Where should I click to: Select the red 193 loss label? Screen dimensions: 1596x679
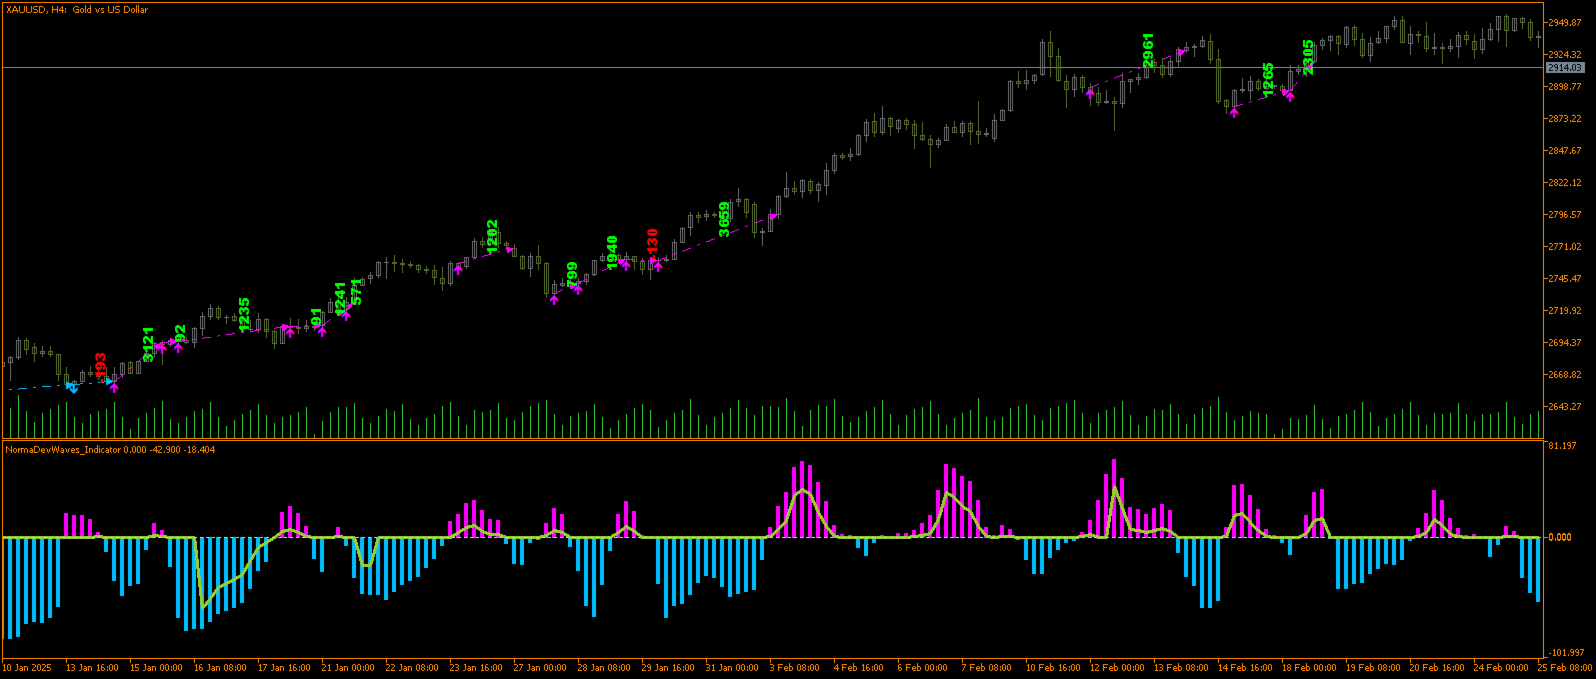(100, 365)
